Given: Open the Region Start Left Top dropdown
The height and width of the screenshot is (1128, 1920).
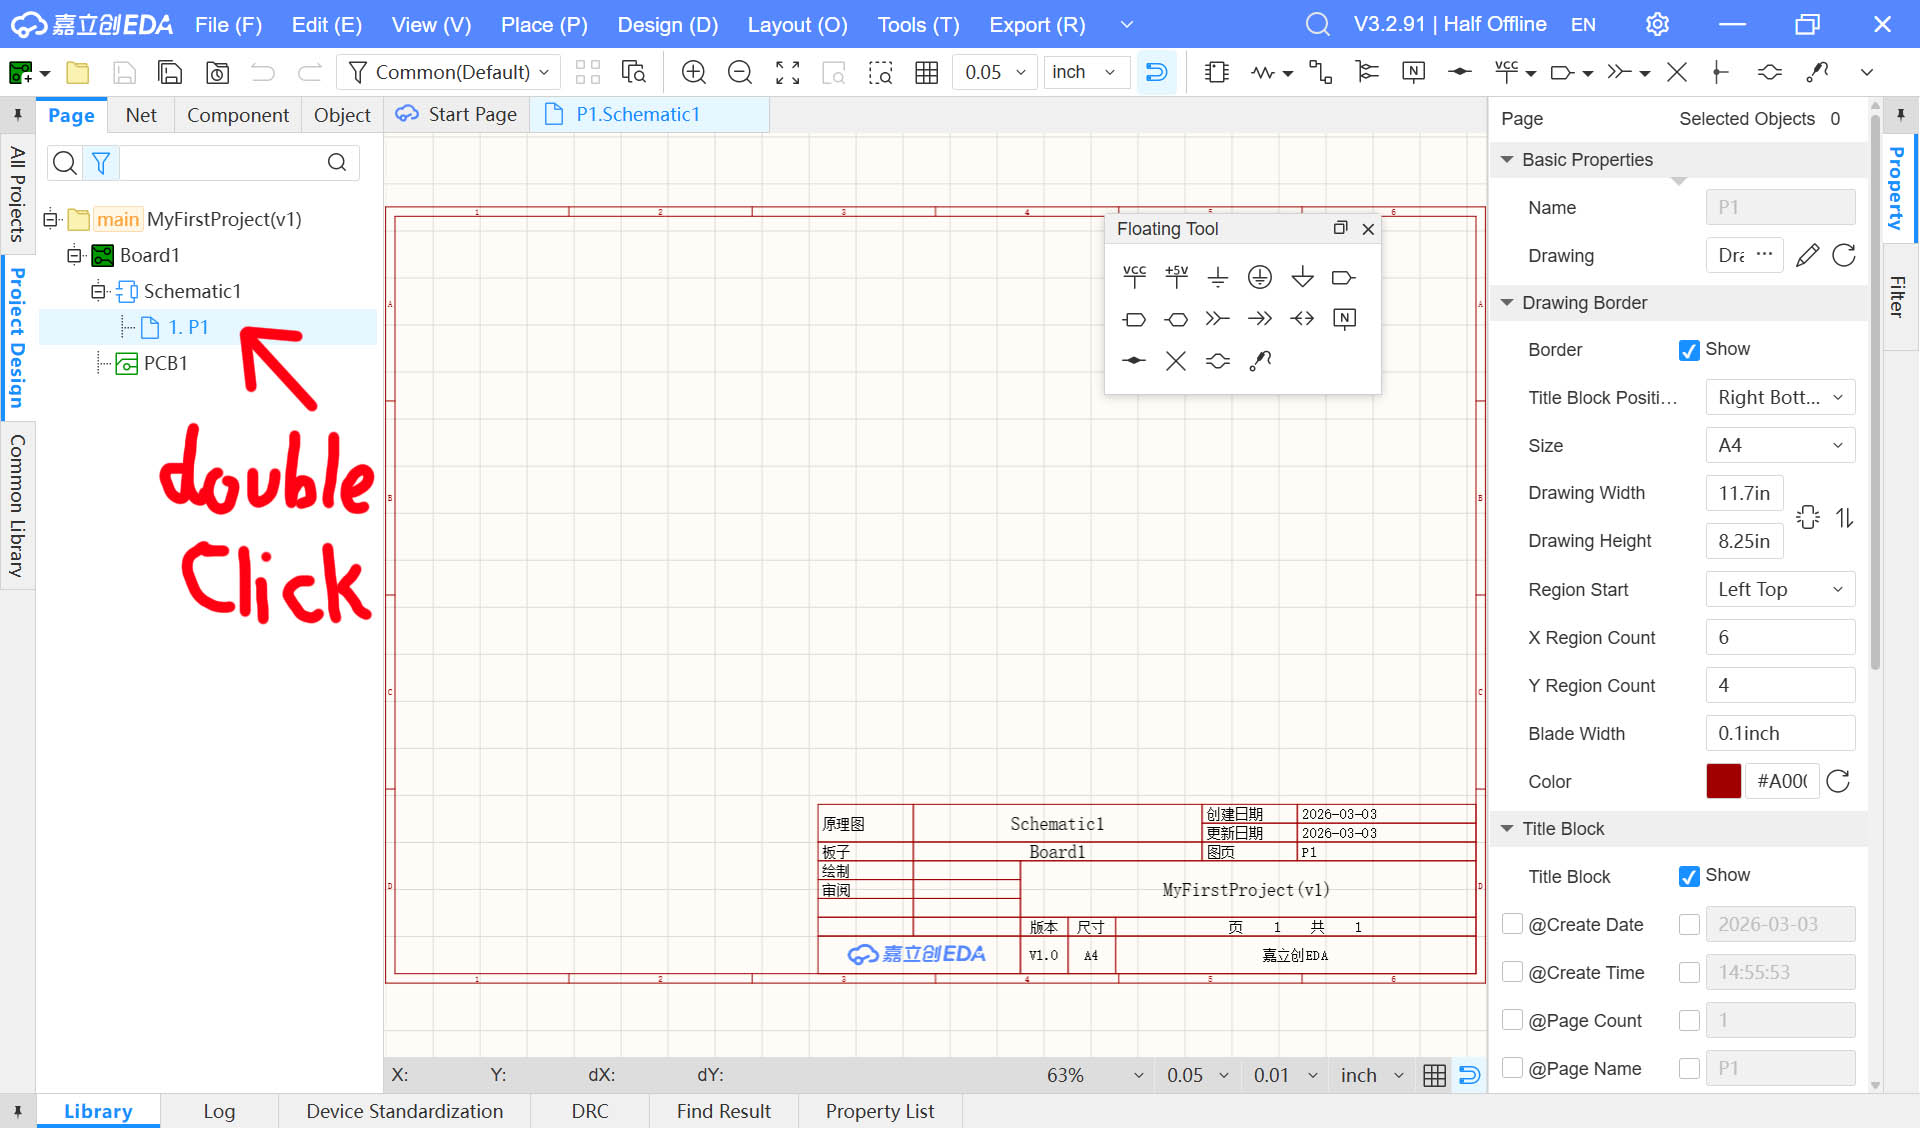Looking at the screenshot, I should point(1780,589).
